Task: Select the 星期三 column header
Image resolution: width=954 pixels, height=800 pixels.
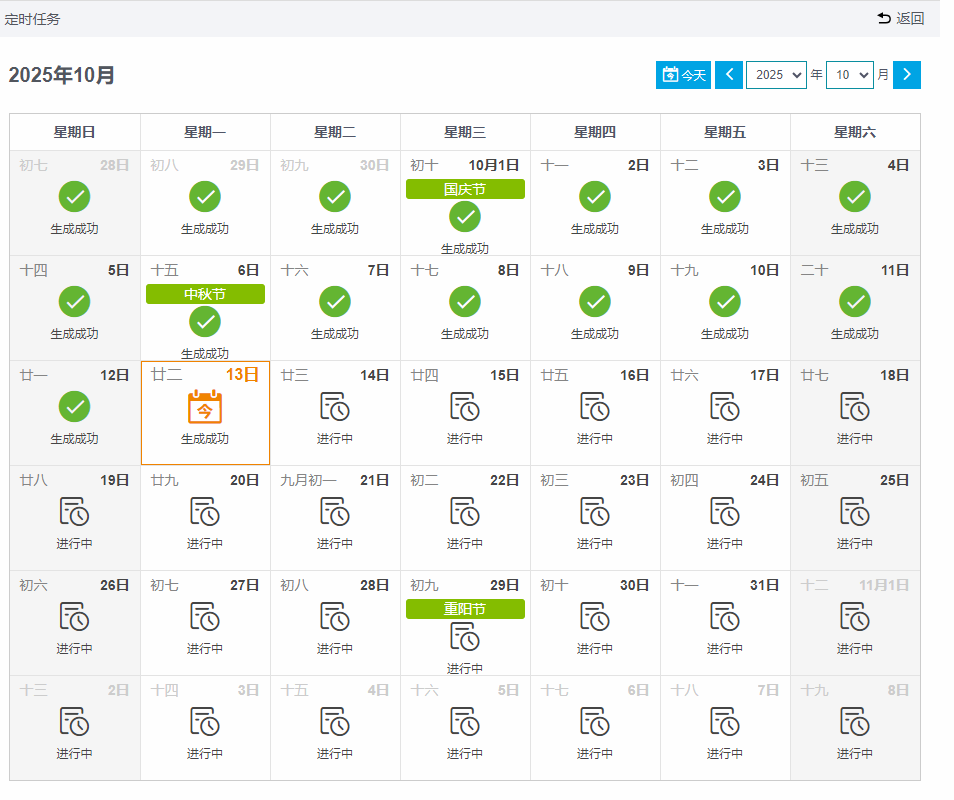Action: (465, 132)
